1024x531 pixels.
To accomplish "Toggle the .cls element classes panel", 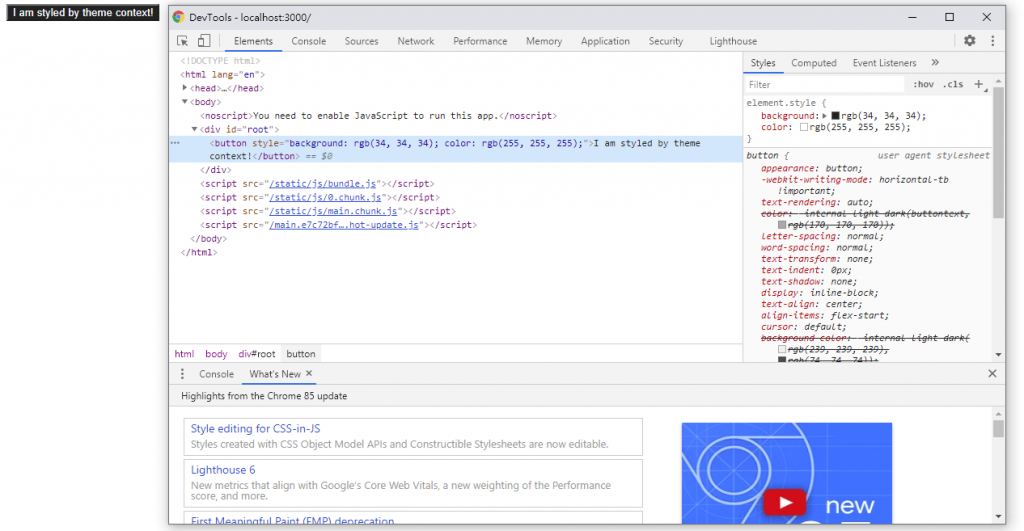I will coord(954,84).
